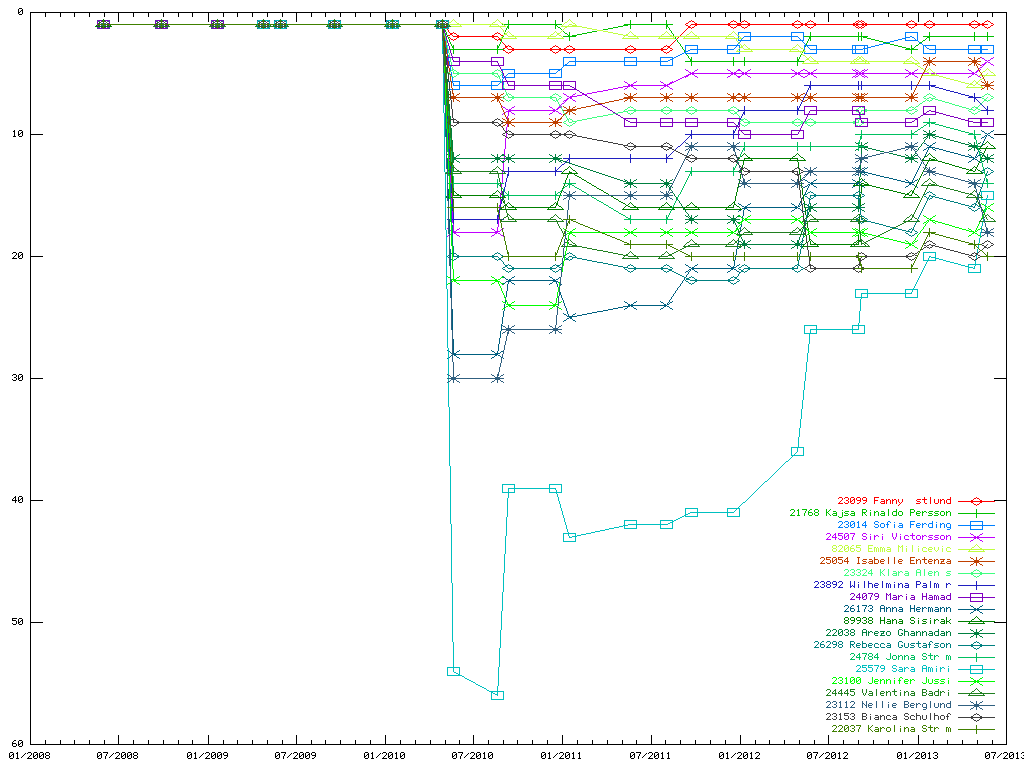
Task: Click the black diamond marker beside Bianca Schulhof
Action: pyautogui.click(x=977, y=717)
